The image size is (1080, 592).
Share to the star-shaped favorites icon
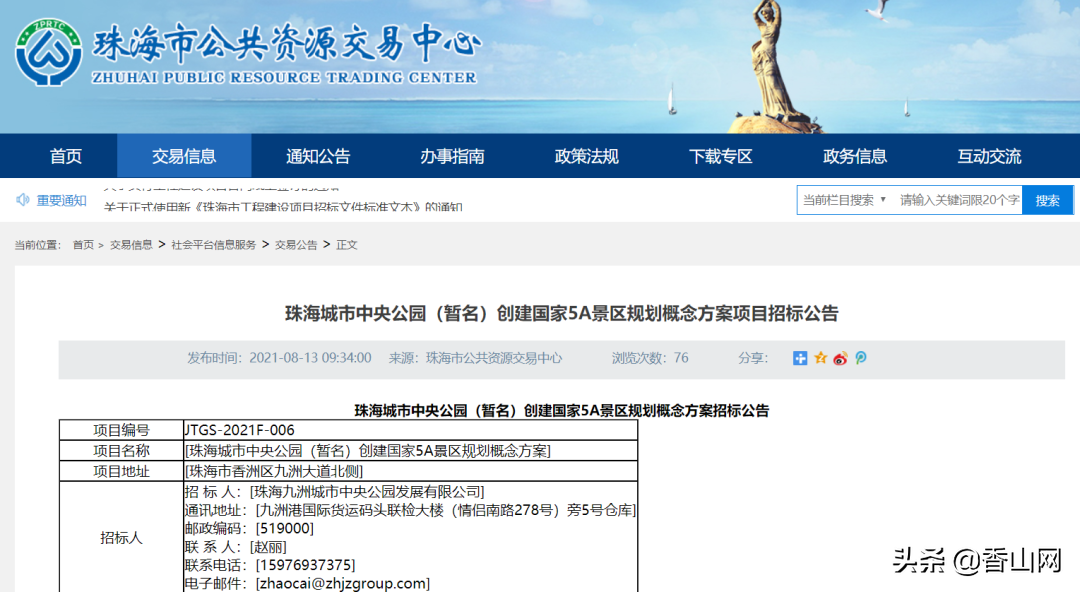[820, 358]
